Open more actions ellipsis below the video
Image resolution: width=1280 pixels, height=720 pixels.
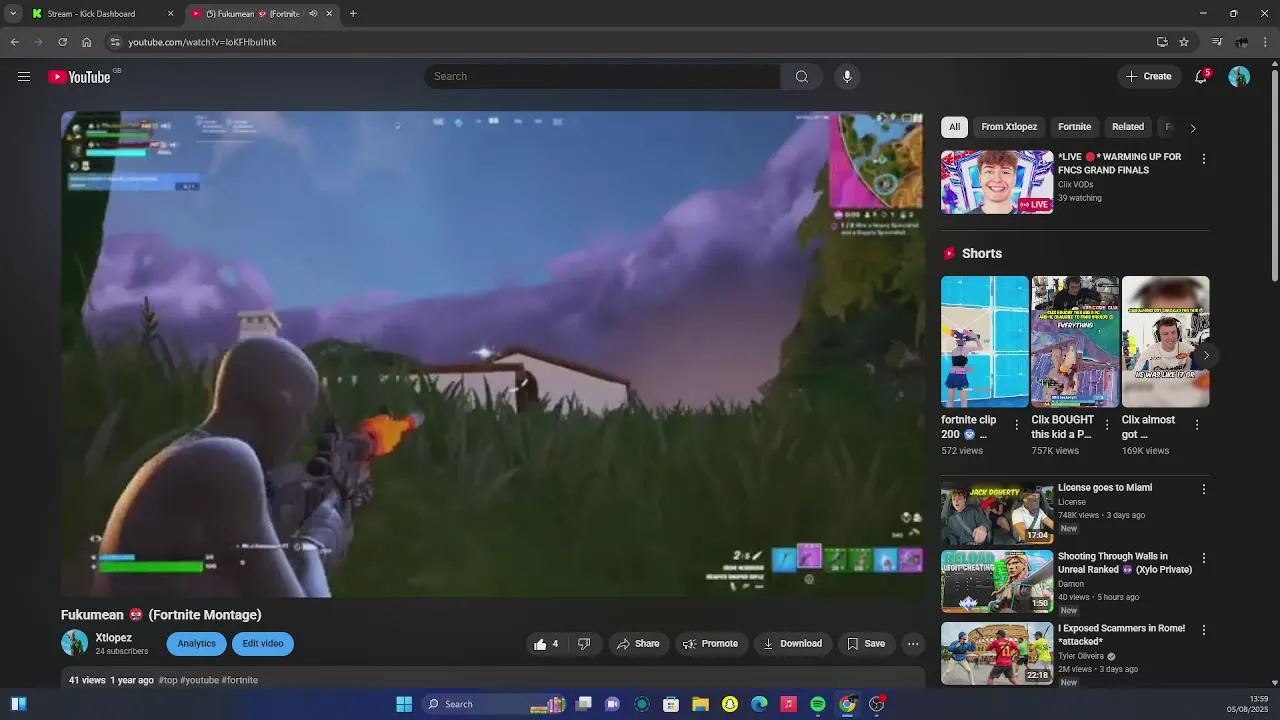913,644
